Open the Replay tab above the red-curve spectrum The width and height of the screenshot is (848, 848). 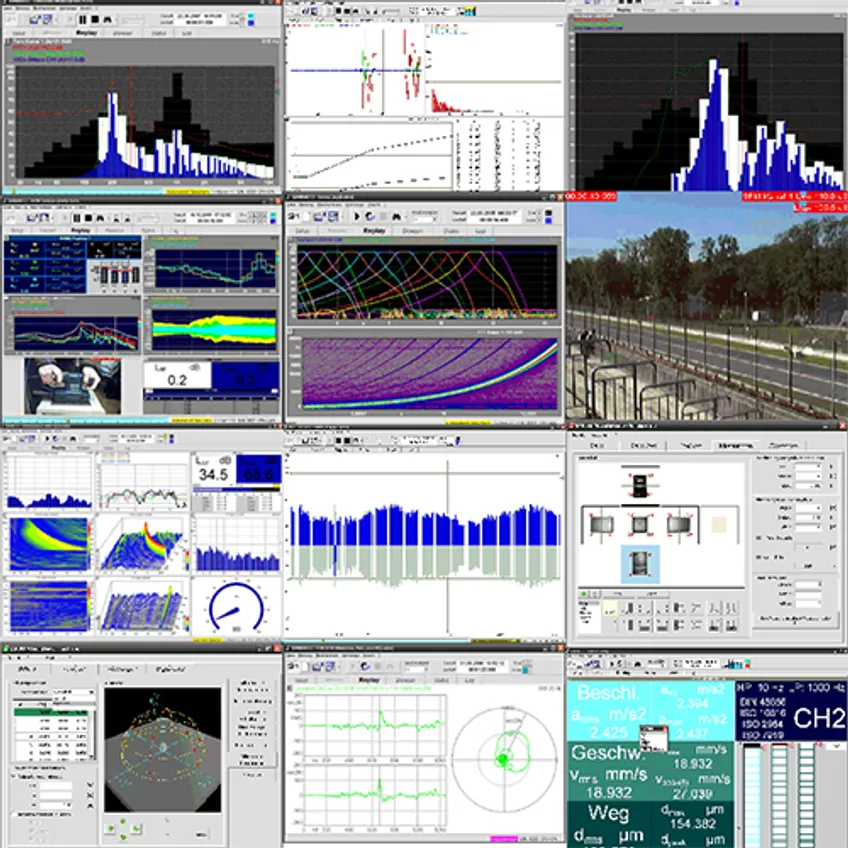tap(87, 33)
